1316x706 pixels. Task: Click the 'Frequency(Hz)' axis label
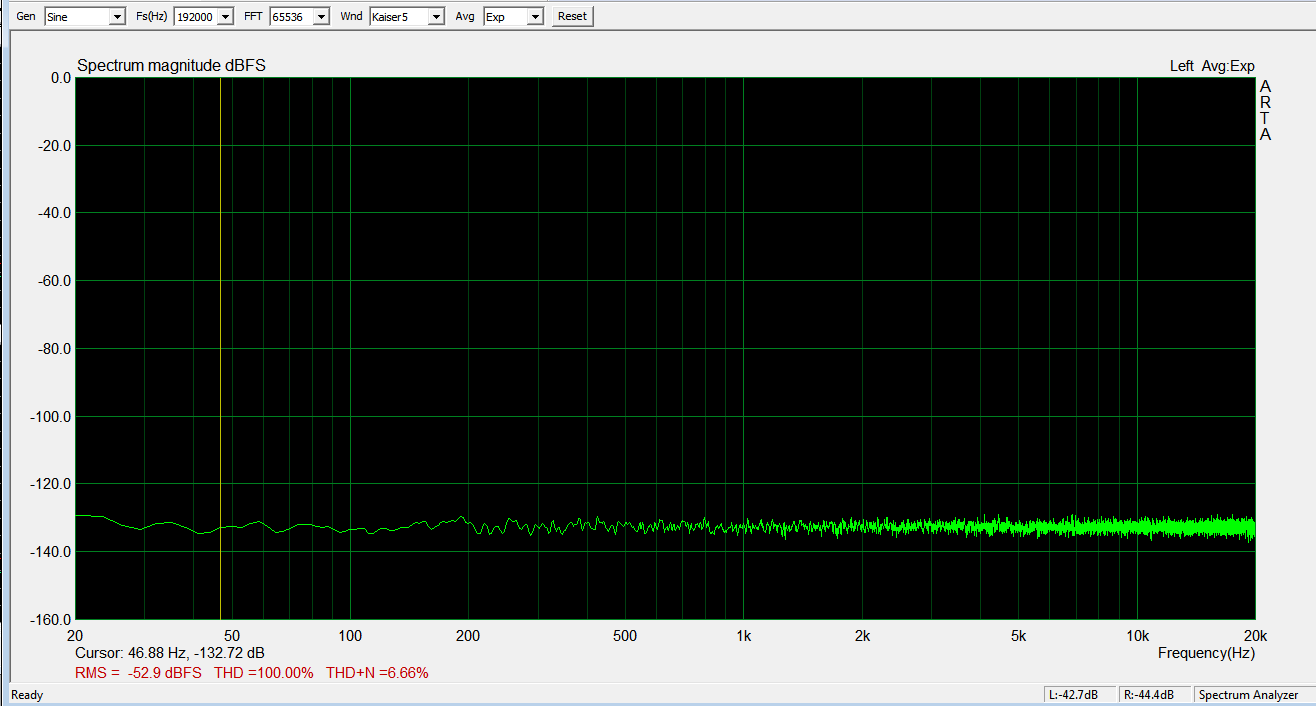tap(1206, 653)
